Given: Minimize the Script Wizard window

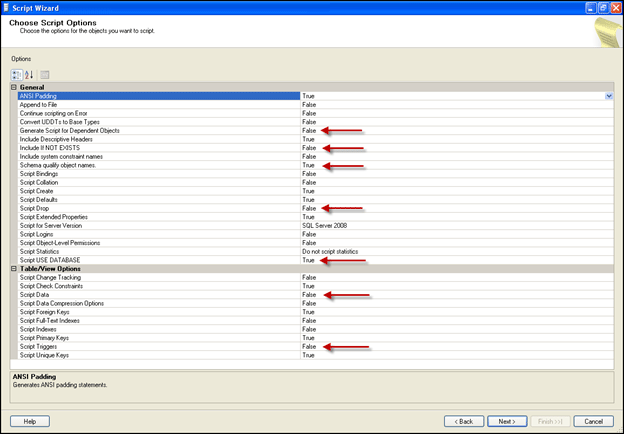Looking at the screenshot, I should coord(591,8).
